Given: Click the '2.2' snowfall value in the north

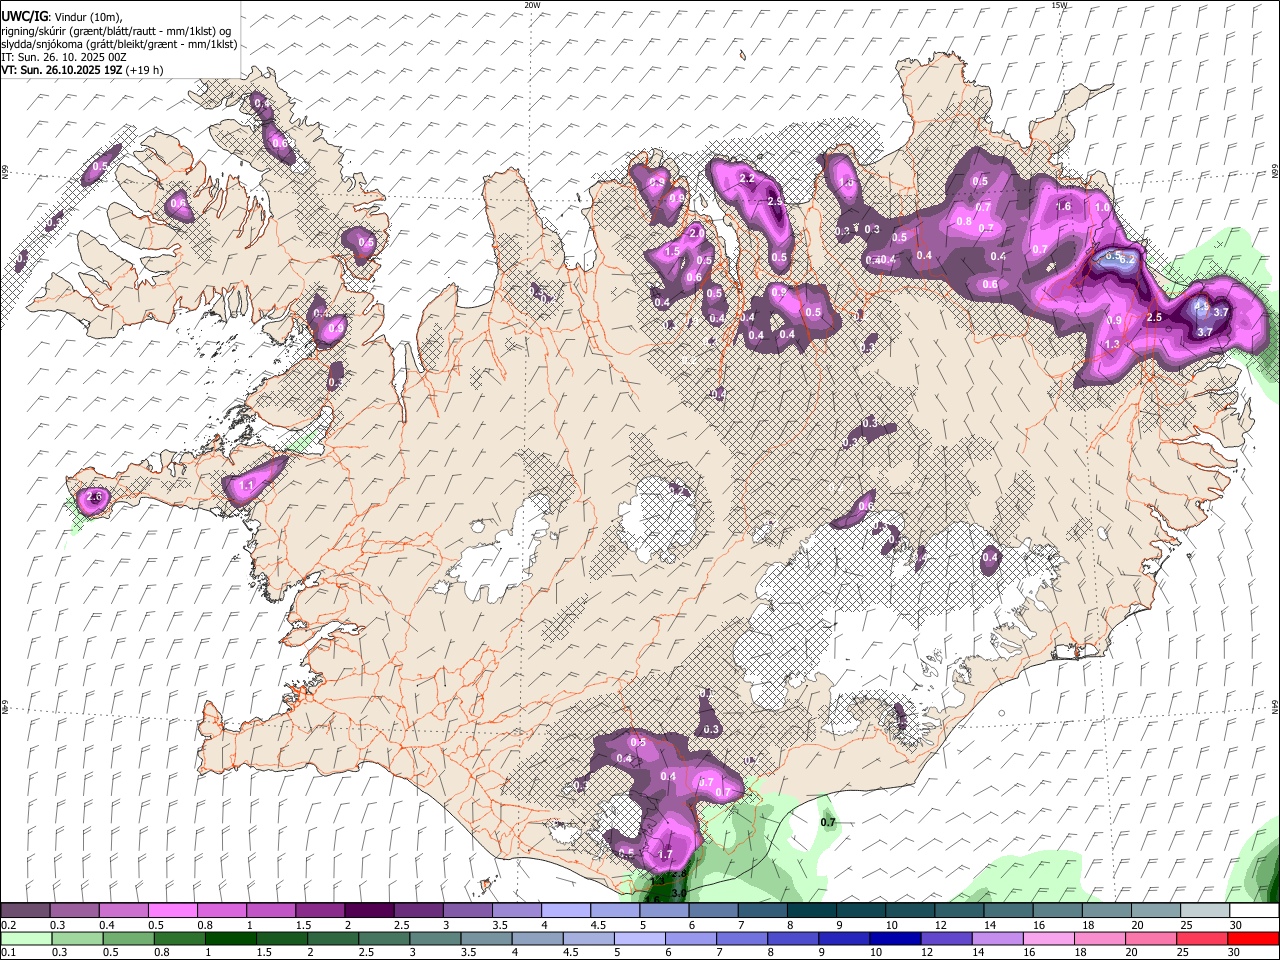Looking at the screenshot, I should point(746,178).
